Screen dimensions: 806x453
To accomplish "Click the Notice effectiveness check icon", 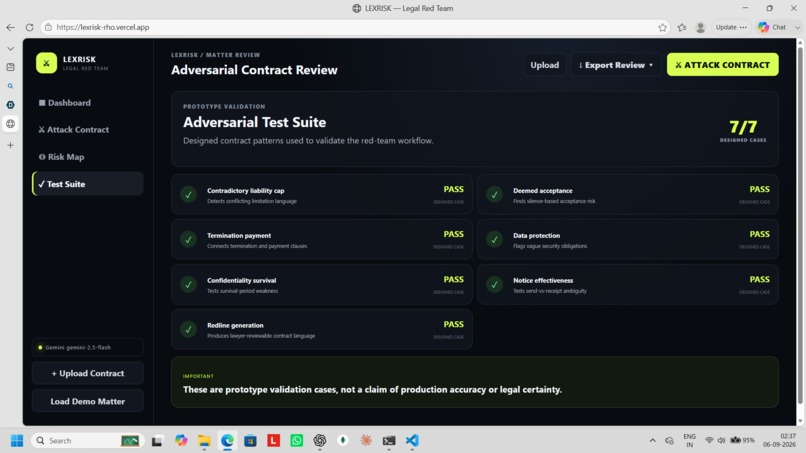I will point(494,284).
